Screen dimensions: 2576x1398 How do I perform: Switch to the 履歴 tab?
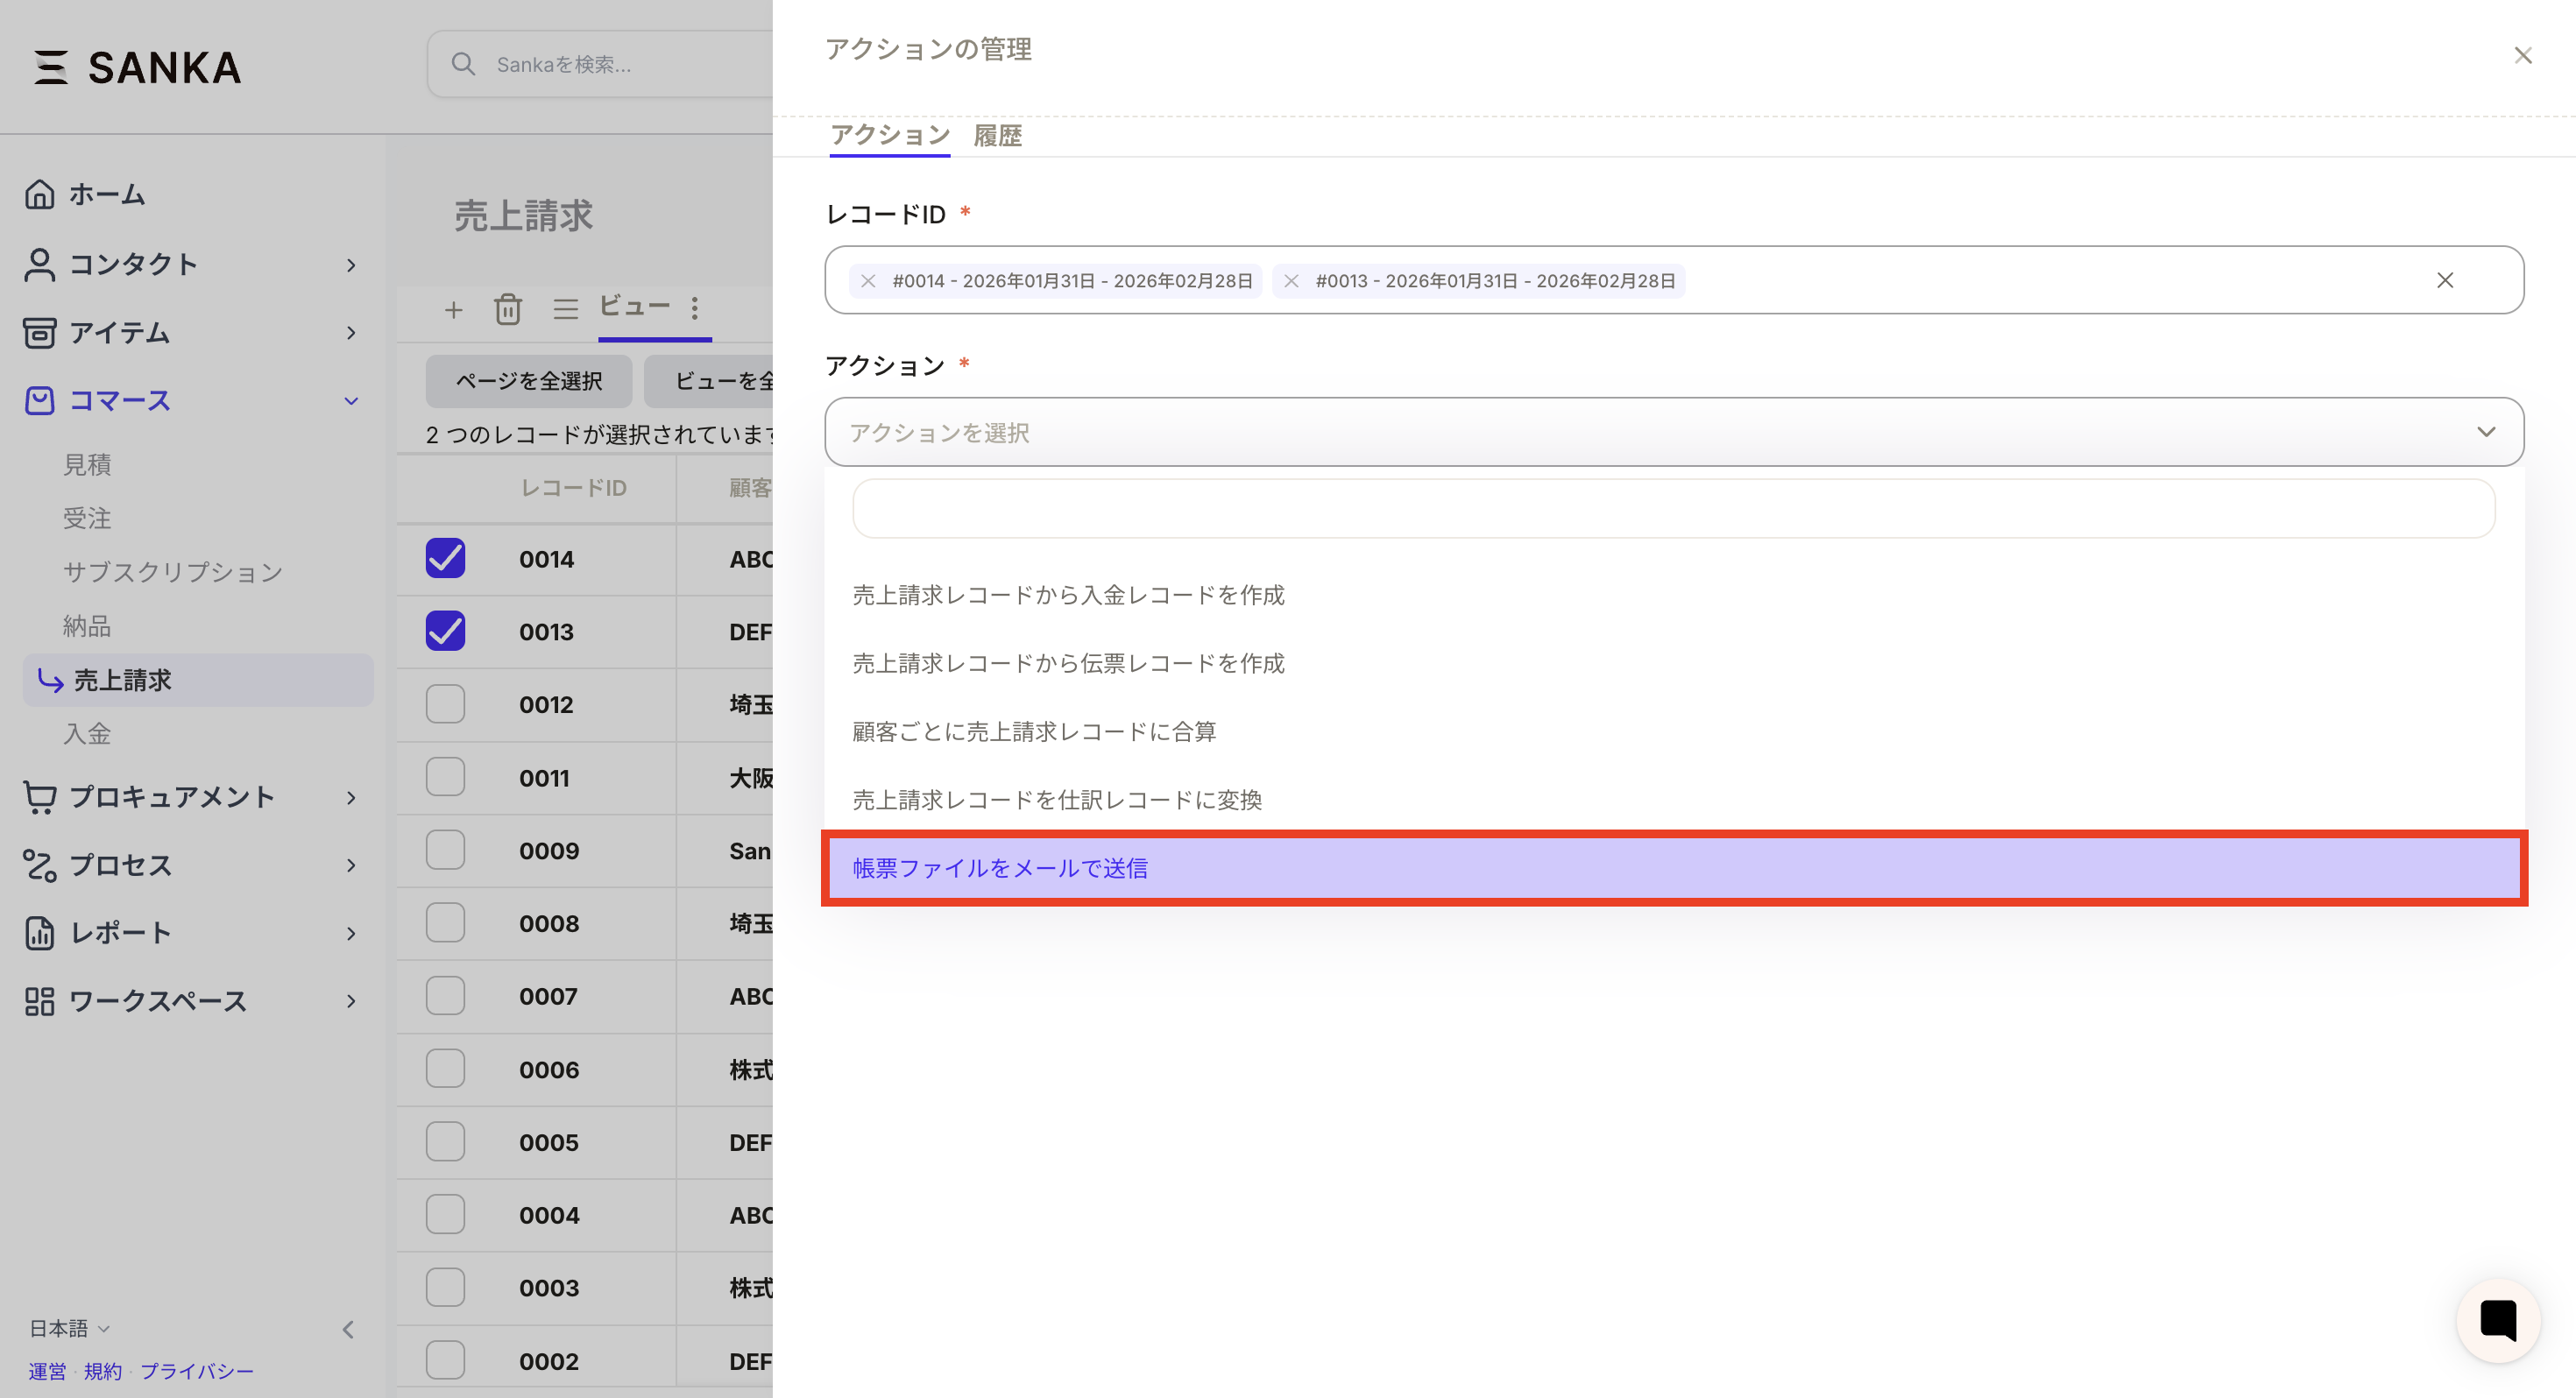click(x=997, y=135)
